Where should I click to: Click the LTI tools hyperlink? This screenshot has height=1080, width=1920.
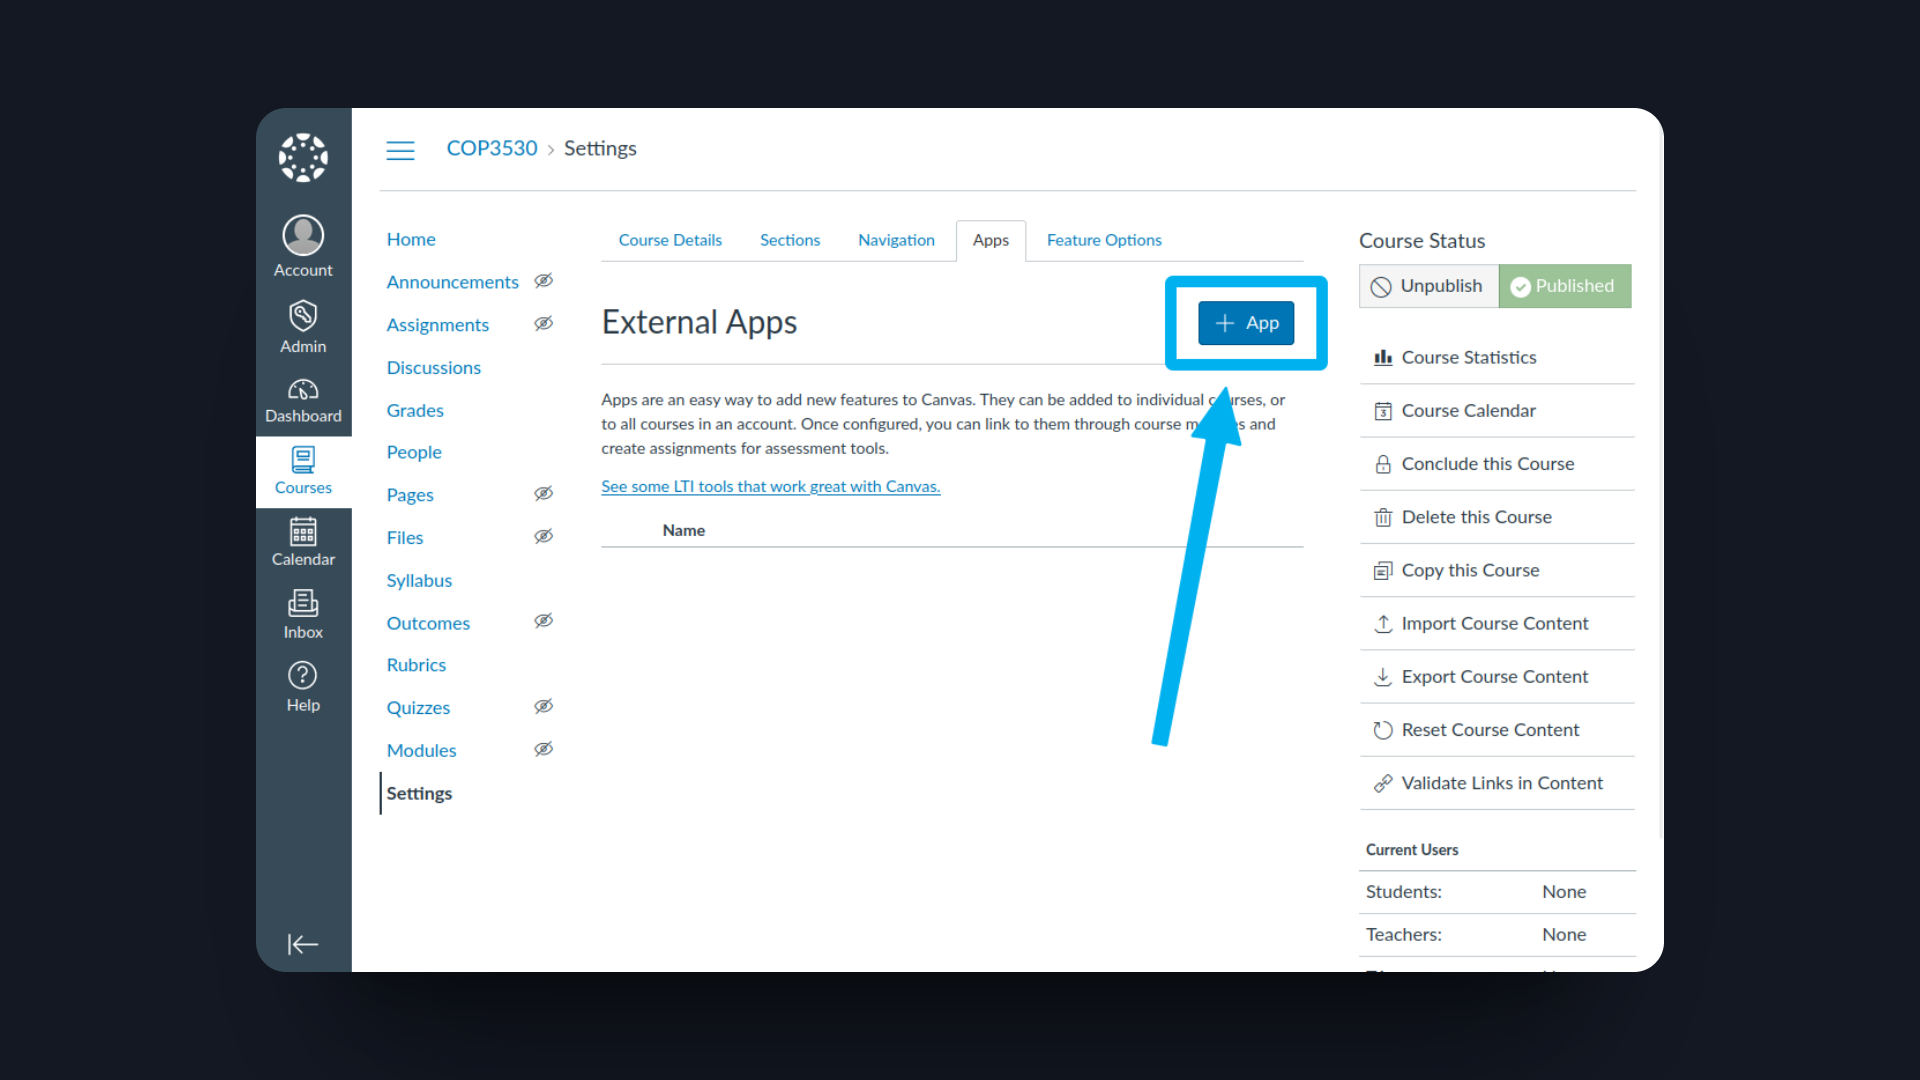(x=769, y=485)
